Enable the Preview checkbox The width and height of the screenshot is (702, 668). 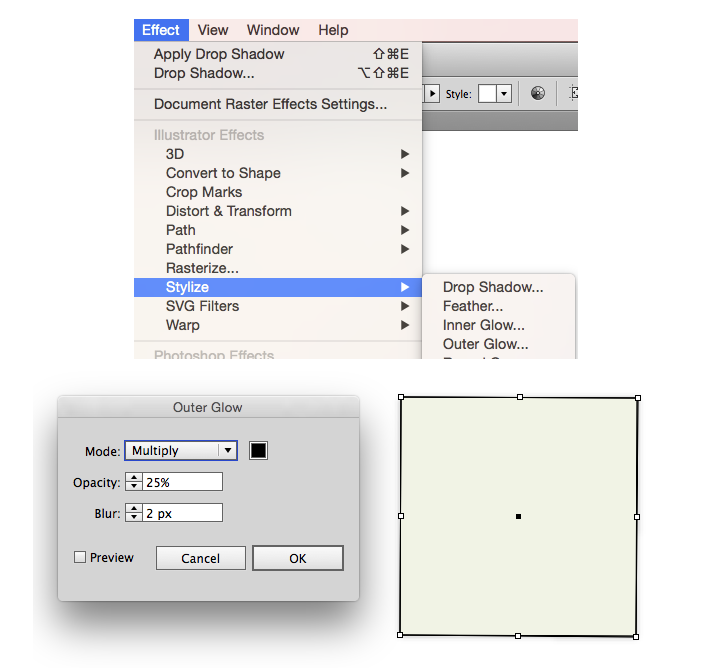pos(80,557)
